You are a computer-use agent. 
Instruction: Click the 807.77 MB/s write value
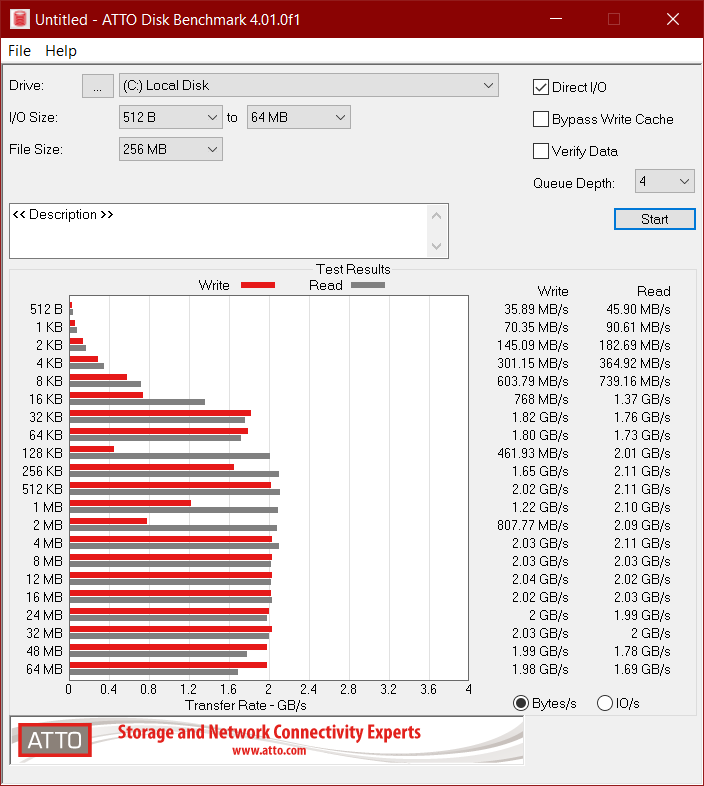pos(533,525)
